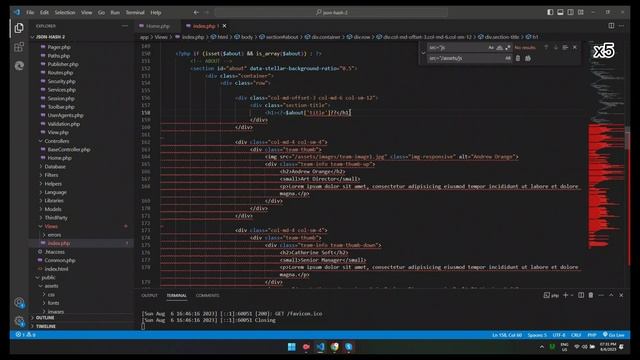Click the title bar search box
This screenshot has width=640, height=360.
pyautogui.click(x=331, y=12)
